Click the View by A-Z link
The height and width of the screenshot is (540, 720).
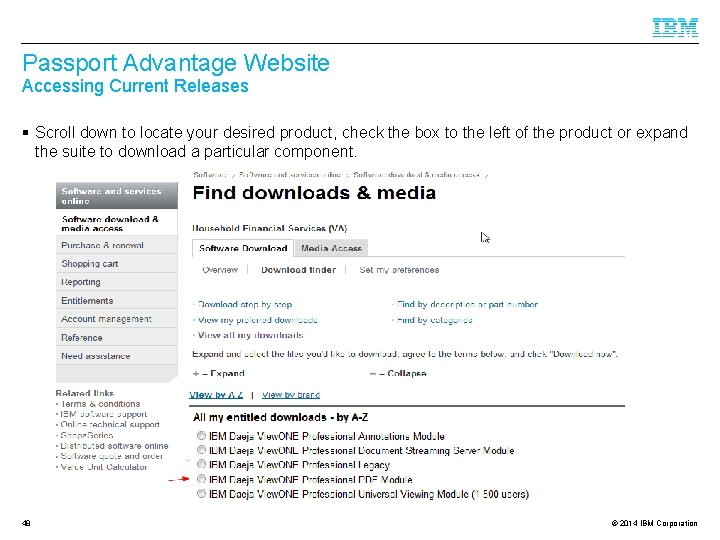point(216,394)
